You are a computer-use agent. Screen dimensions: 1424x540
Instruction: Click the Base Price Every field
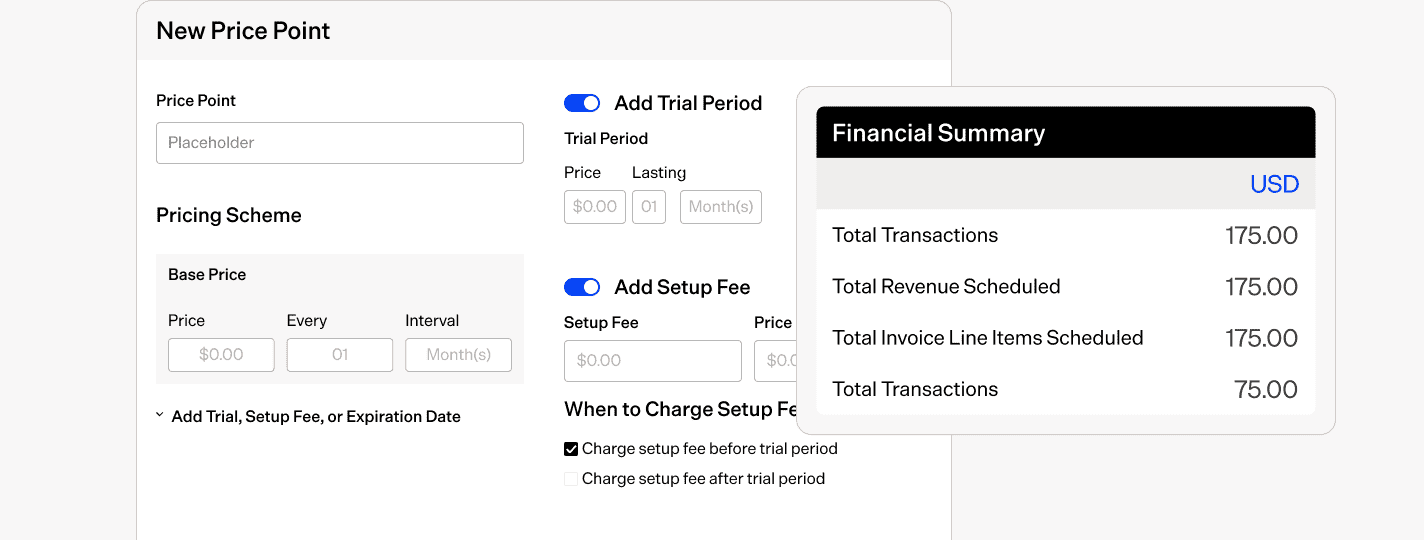(340, 355)
